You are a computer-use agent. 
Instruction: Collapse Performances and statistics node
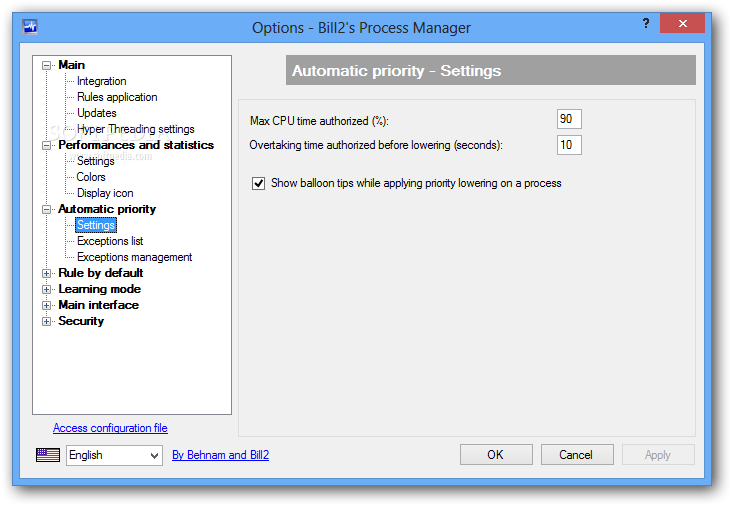(x=46, y=146)
